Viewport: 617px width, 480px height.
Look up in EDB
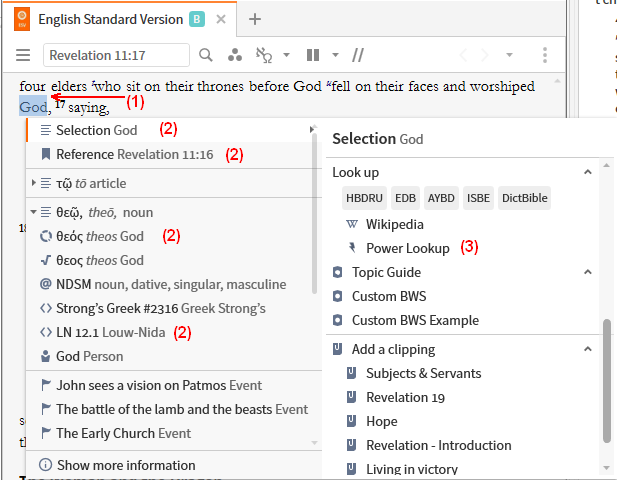405,198
